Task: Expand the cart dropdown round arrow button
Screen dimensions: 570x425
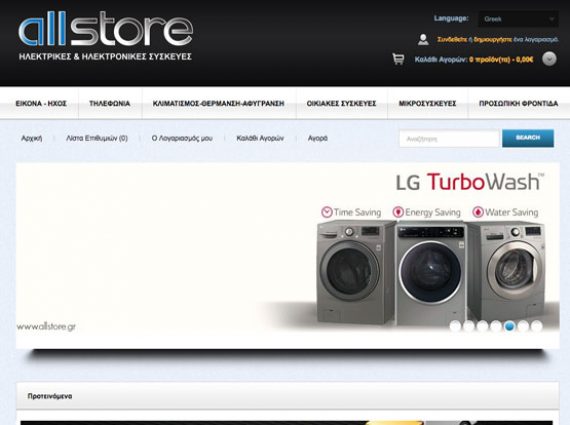Action: click(x=549, y=59)
